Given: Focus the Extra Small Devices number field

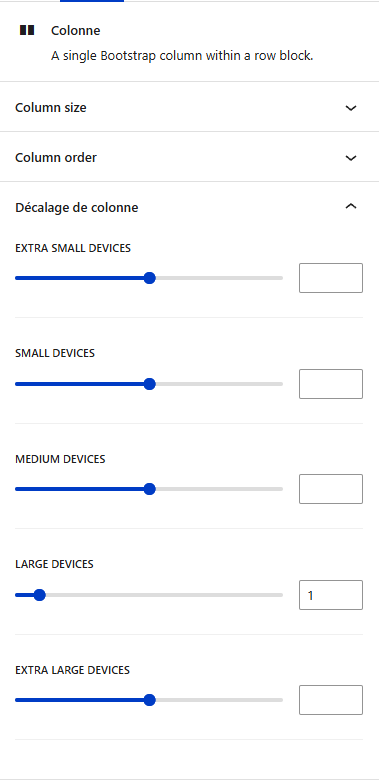Looking at the screenshot, I should click(331, 278).
